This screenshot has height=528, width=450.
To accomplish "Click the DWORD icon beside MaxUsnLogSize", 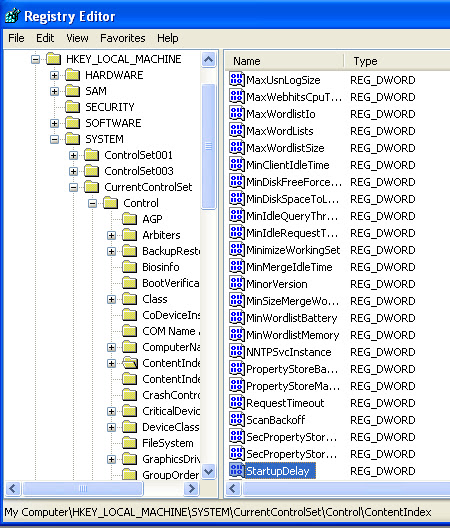I will point(236,79).
